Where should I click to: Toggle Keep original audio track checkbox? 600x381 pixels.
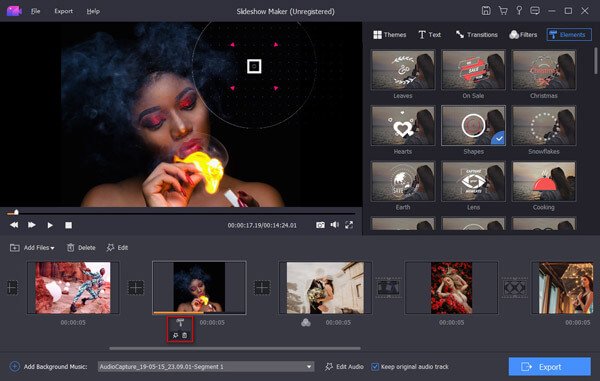(x=375, y=367)
